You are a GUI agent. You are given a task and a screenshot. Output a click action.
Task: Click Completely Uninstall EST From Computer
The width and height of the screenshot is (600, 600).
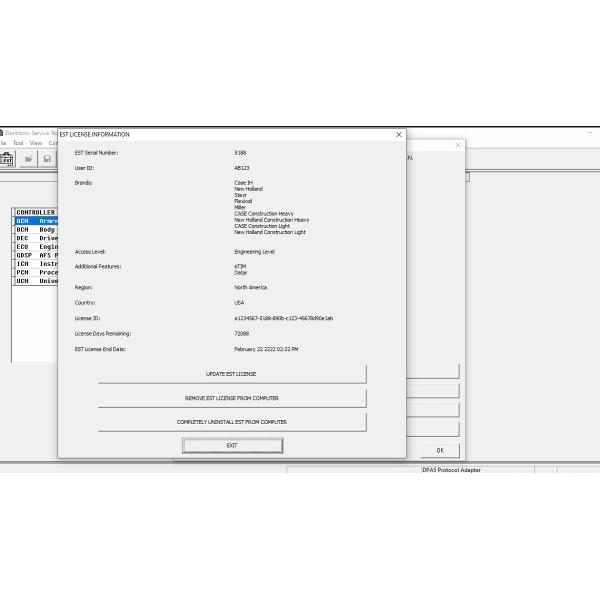(x=231, y=422)
